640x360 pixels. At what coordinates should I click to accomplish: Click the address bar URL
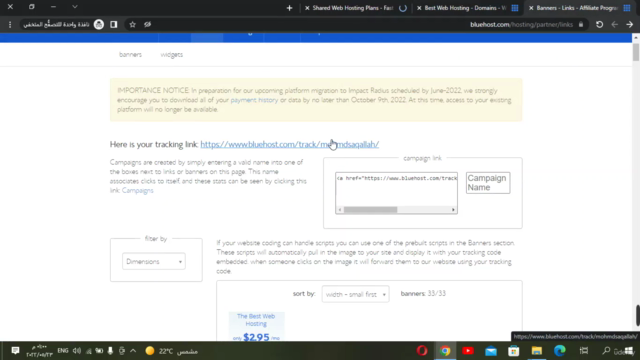coord(521,24)
